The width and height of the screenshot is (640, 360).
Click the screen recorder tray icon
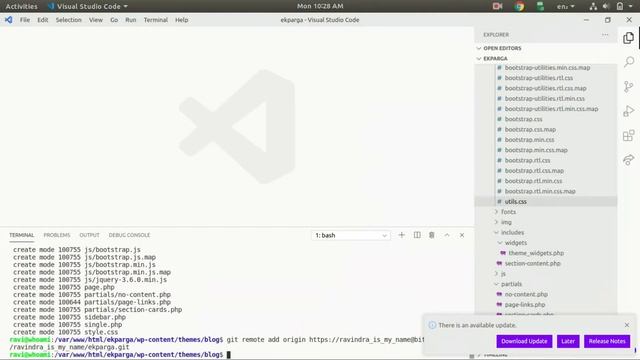498,6
